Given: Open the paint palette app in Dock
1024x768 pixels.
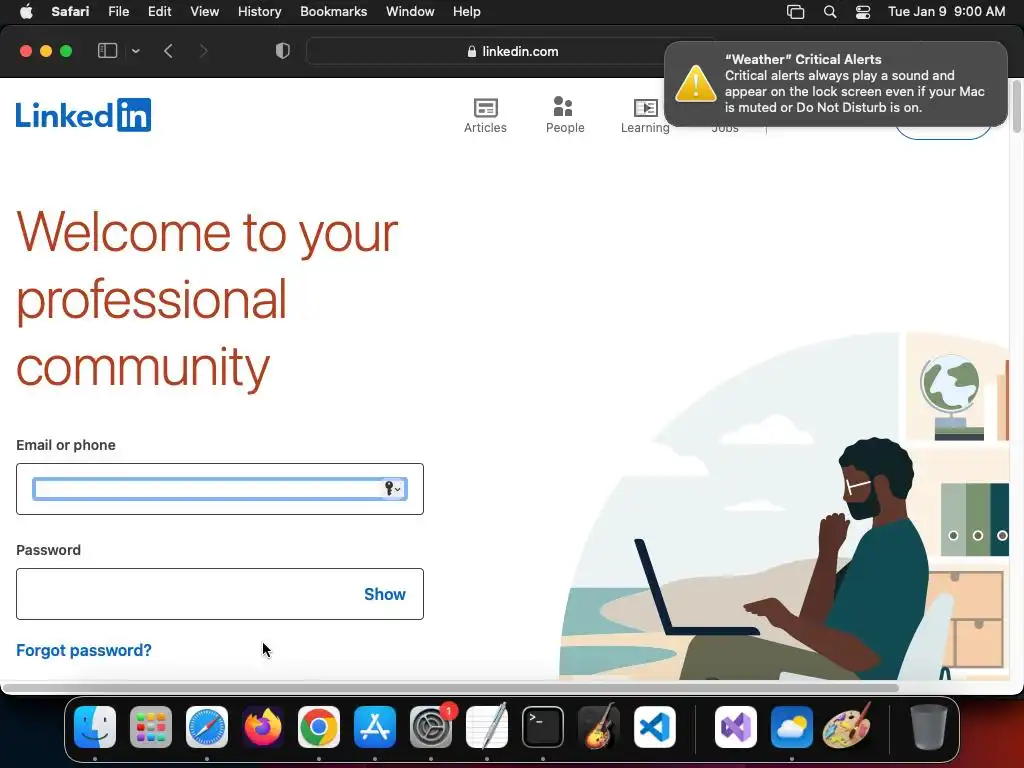Looking at the screenshot, I should pos(848,727).
